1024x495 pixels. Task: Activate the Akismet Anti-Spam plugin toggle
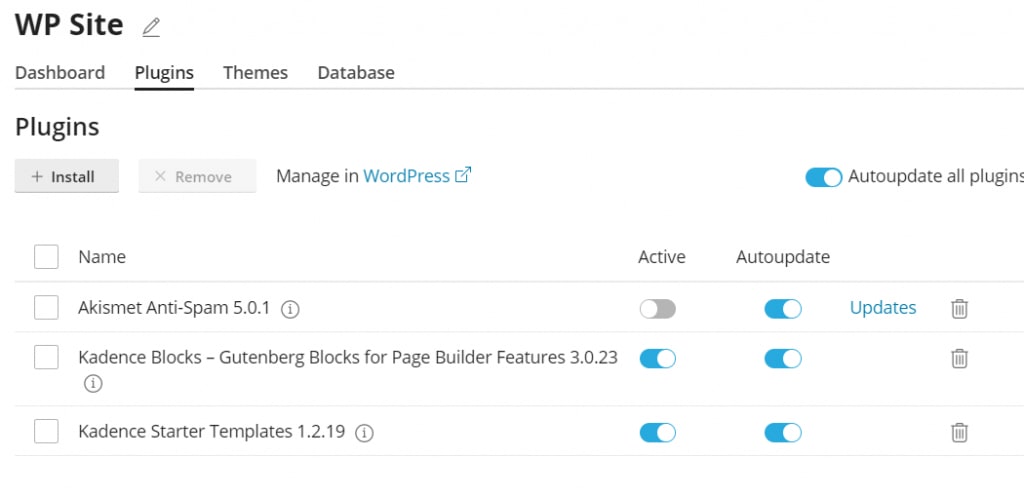pos(657,309)
